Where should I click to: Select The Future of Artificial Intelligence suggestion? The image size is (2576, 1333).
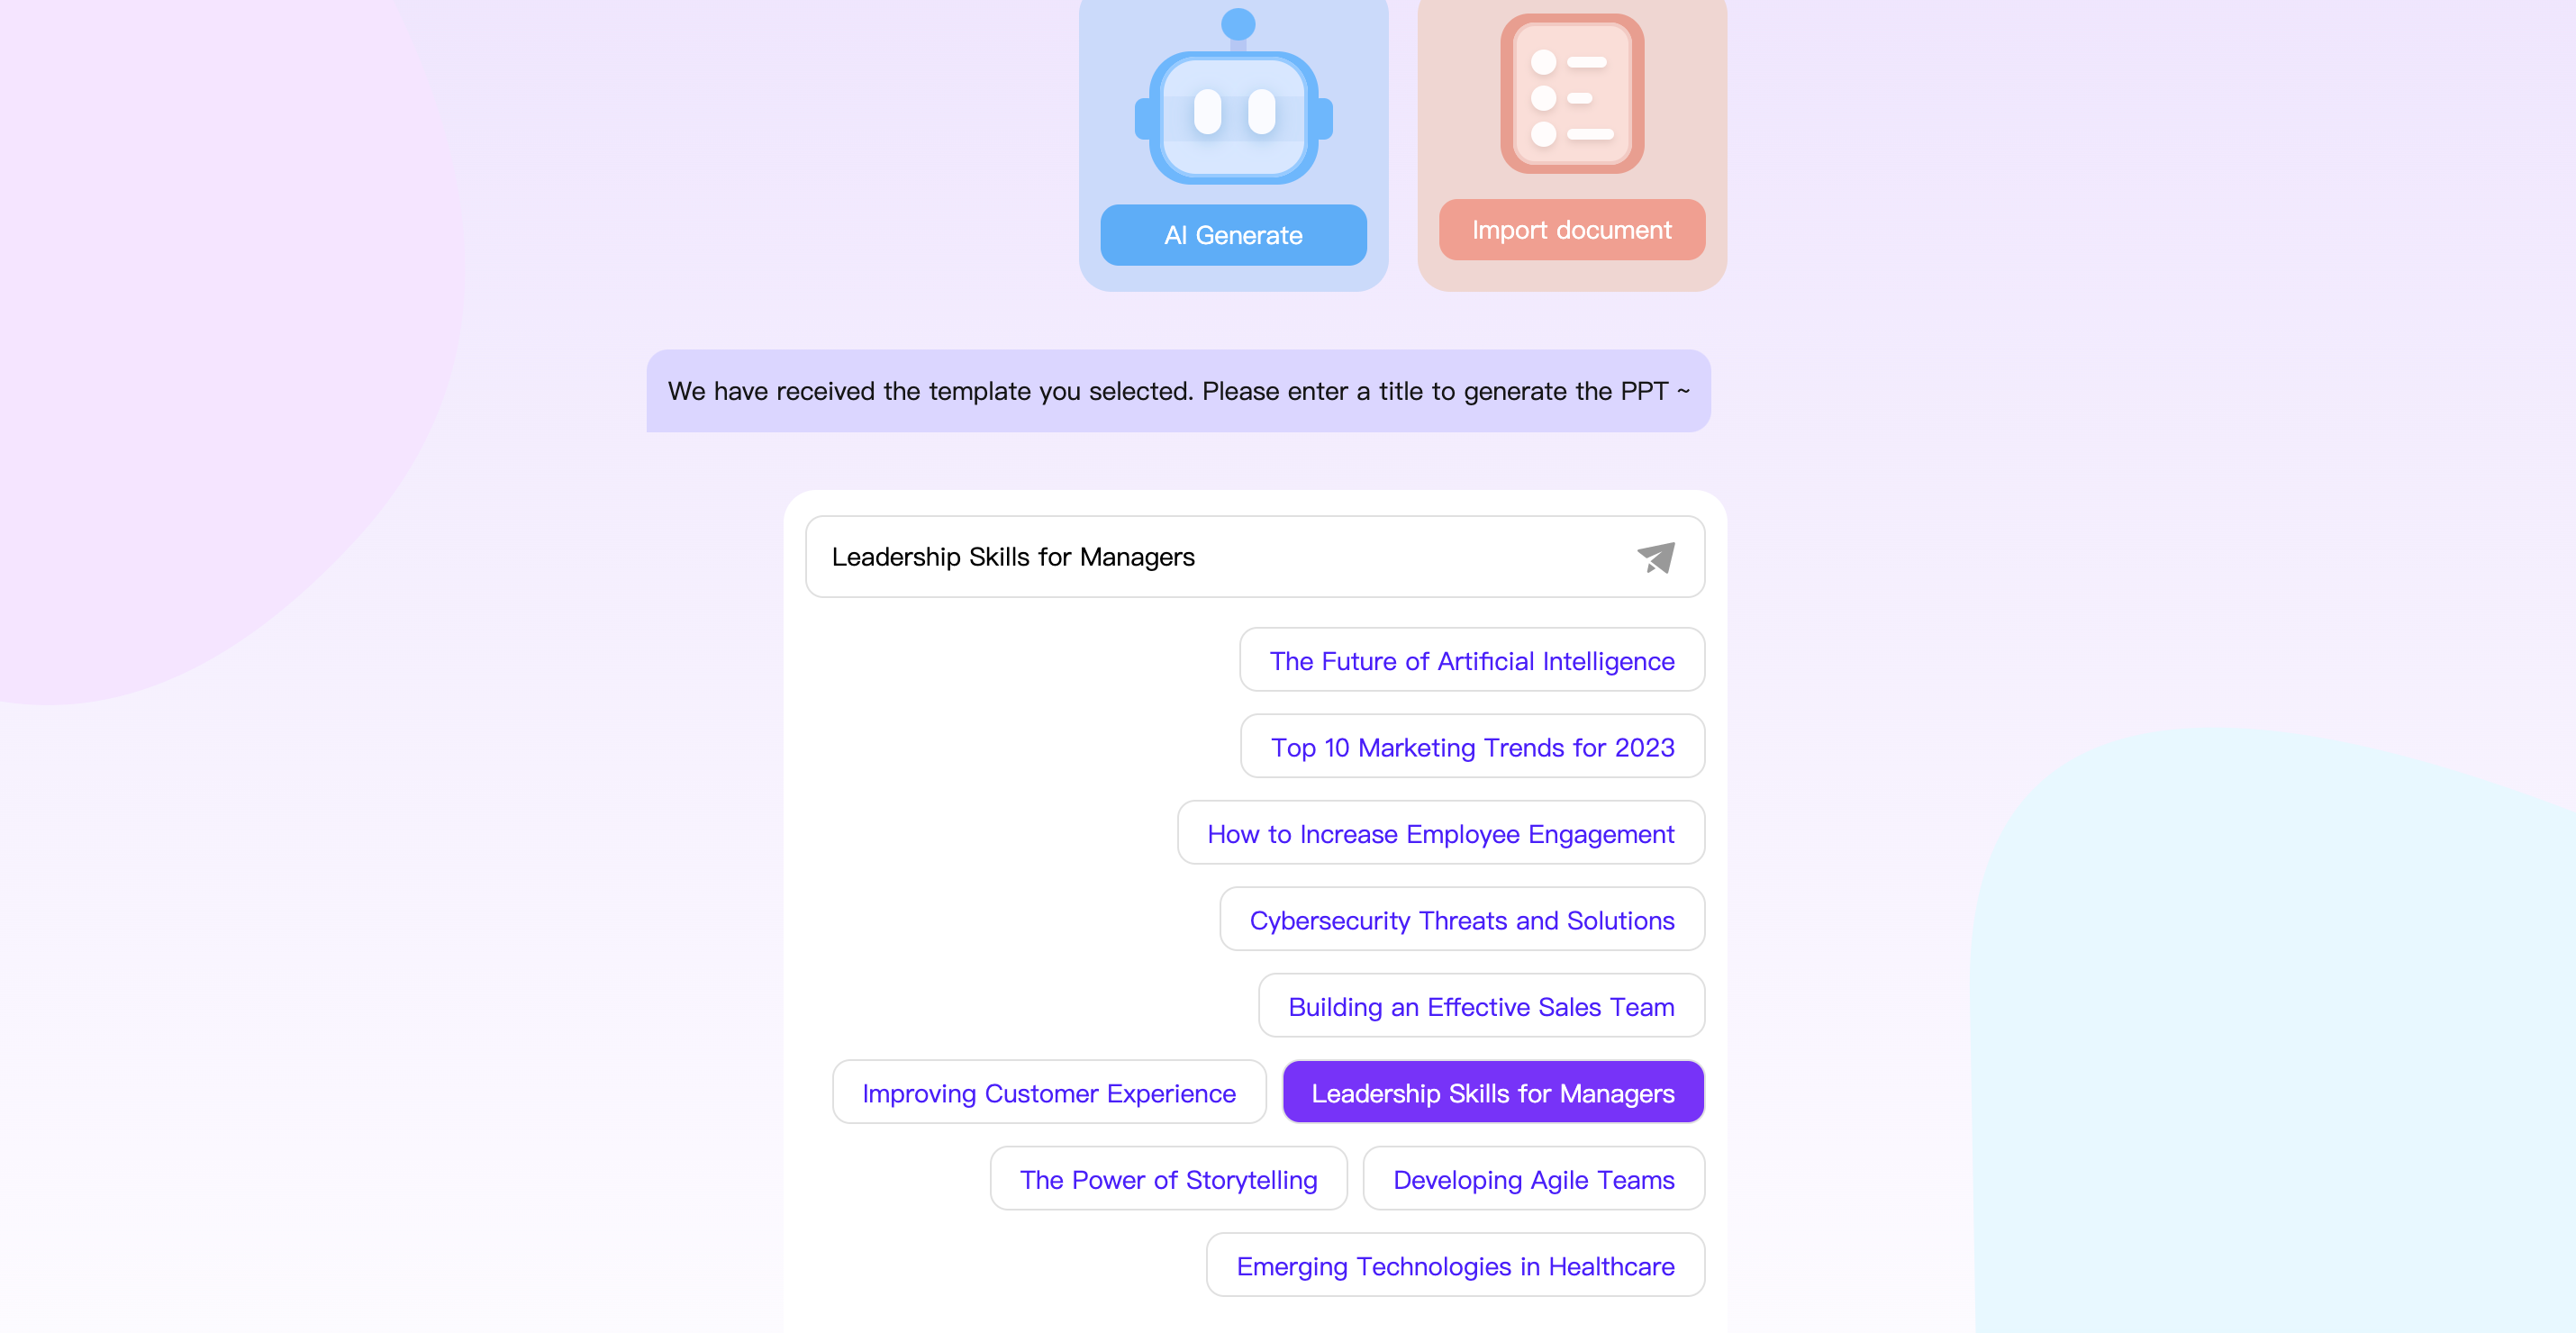[x=1472, y=660]
